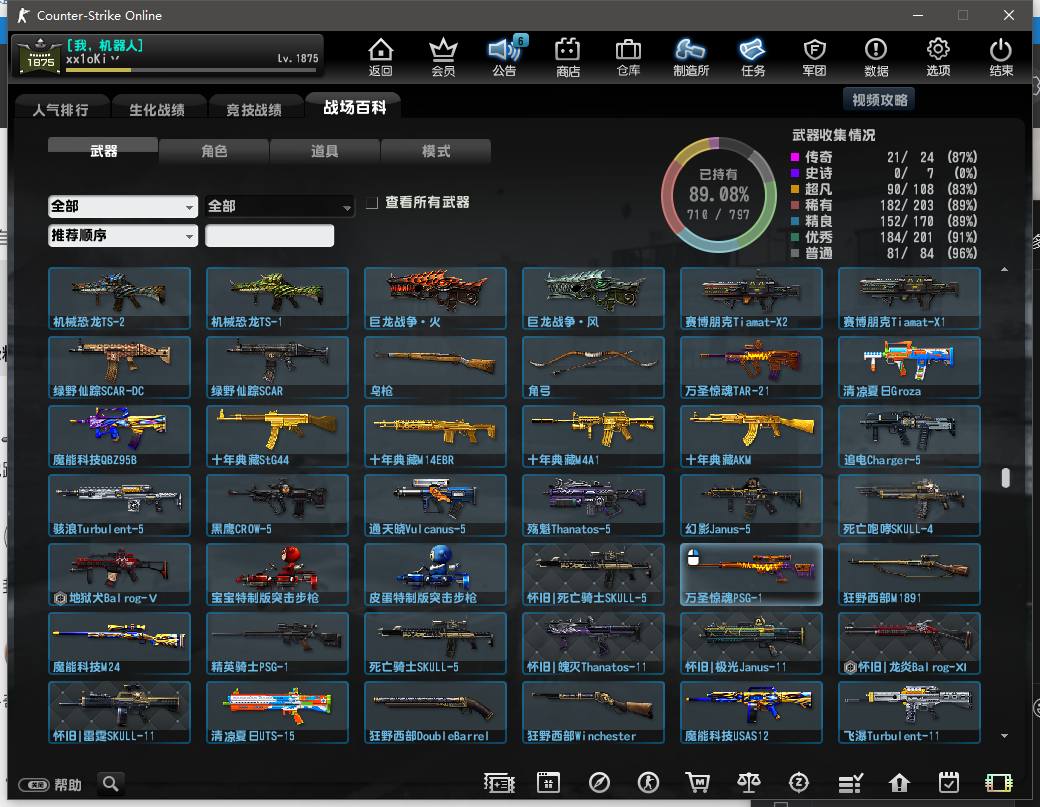
Task: Open the 赛博朋克Tiamat-X2 weapon card
Action: [x=751, y=298]
